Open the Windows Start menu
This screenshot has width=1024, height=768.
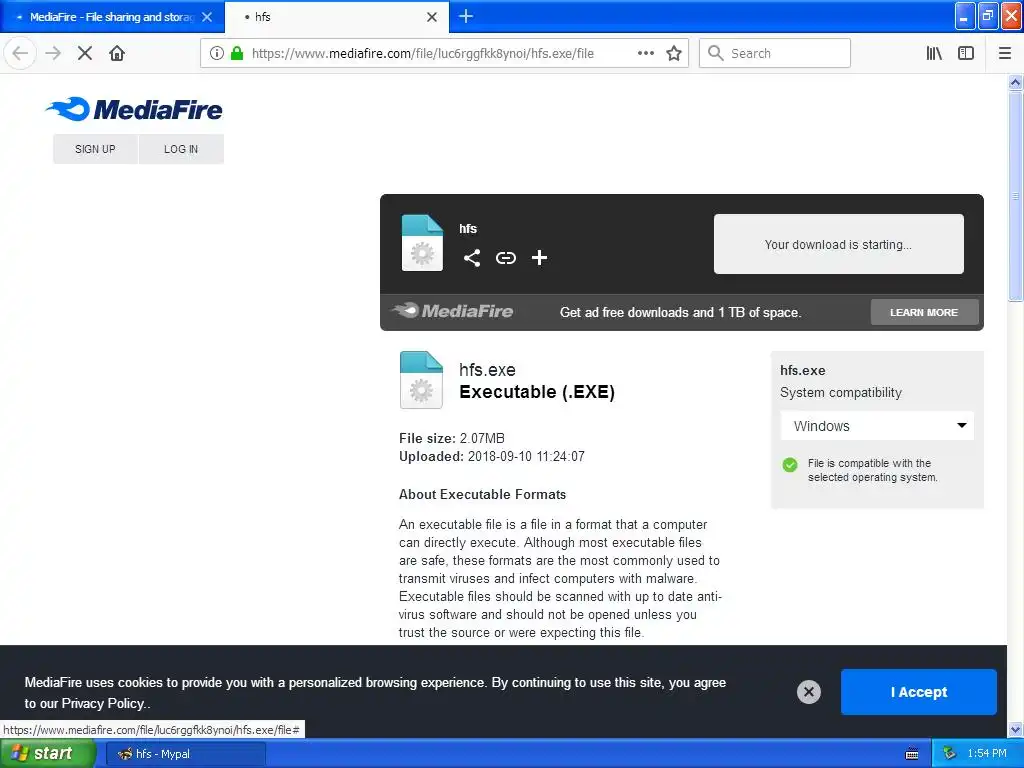coord(47,754)
